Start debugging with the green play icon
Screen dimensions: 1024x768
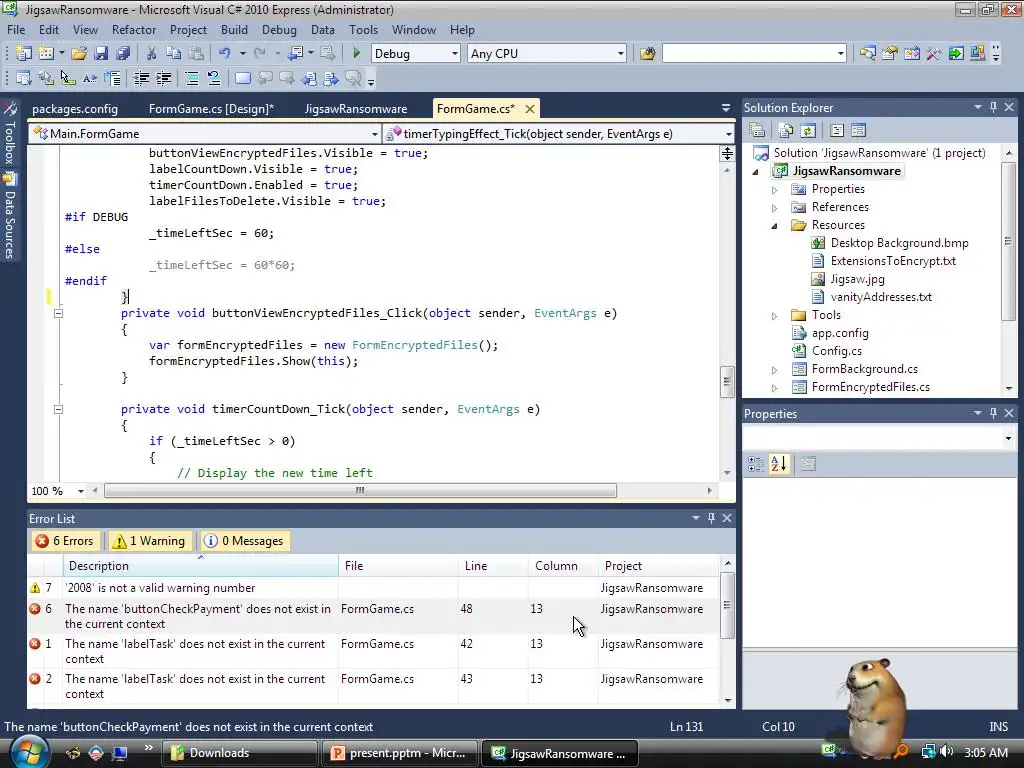coord(357,54)
